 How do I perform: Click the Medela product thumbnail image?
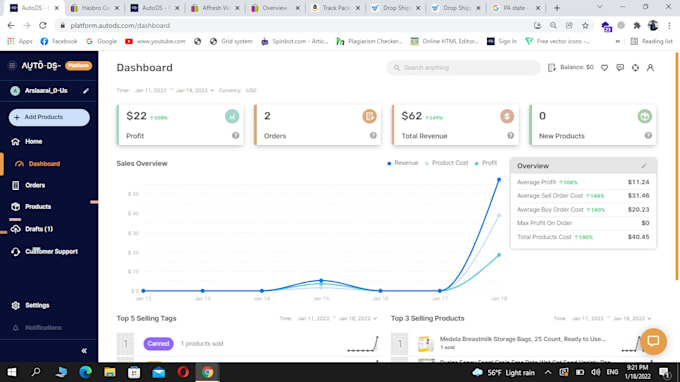[x=426, y=343]
